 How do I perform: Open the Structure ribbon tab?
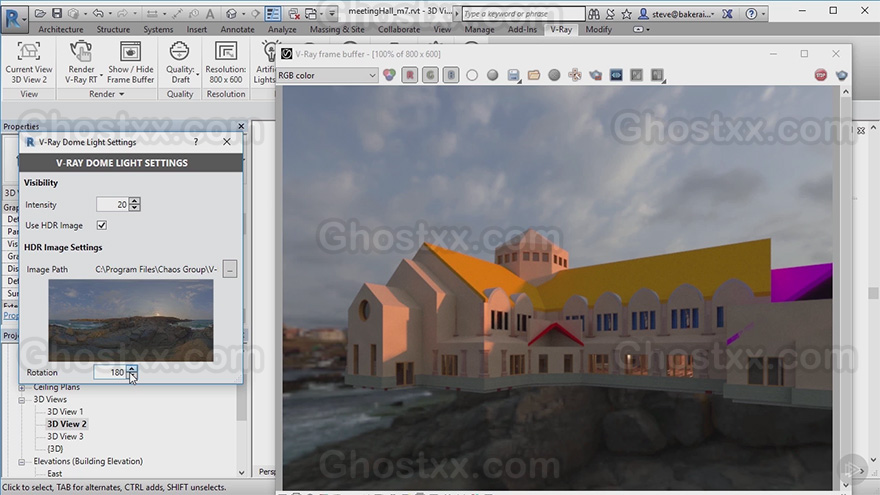pyautogui.click(x=113, y=29)
